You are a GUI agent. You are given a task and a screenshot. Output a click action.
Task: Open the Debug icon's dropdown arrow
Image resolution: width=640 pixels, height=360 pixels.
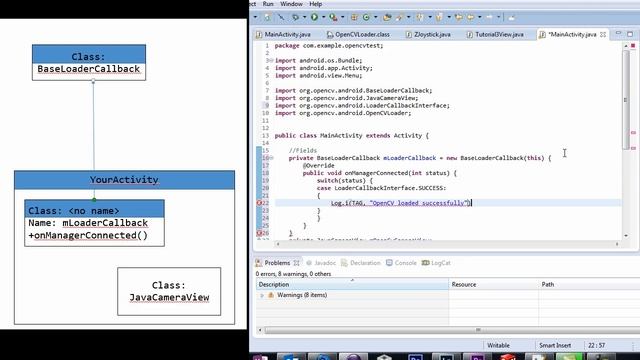[304, 17]
